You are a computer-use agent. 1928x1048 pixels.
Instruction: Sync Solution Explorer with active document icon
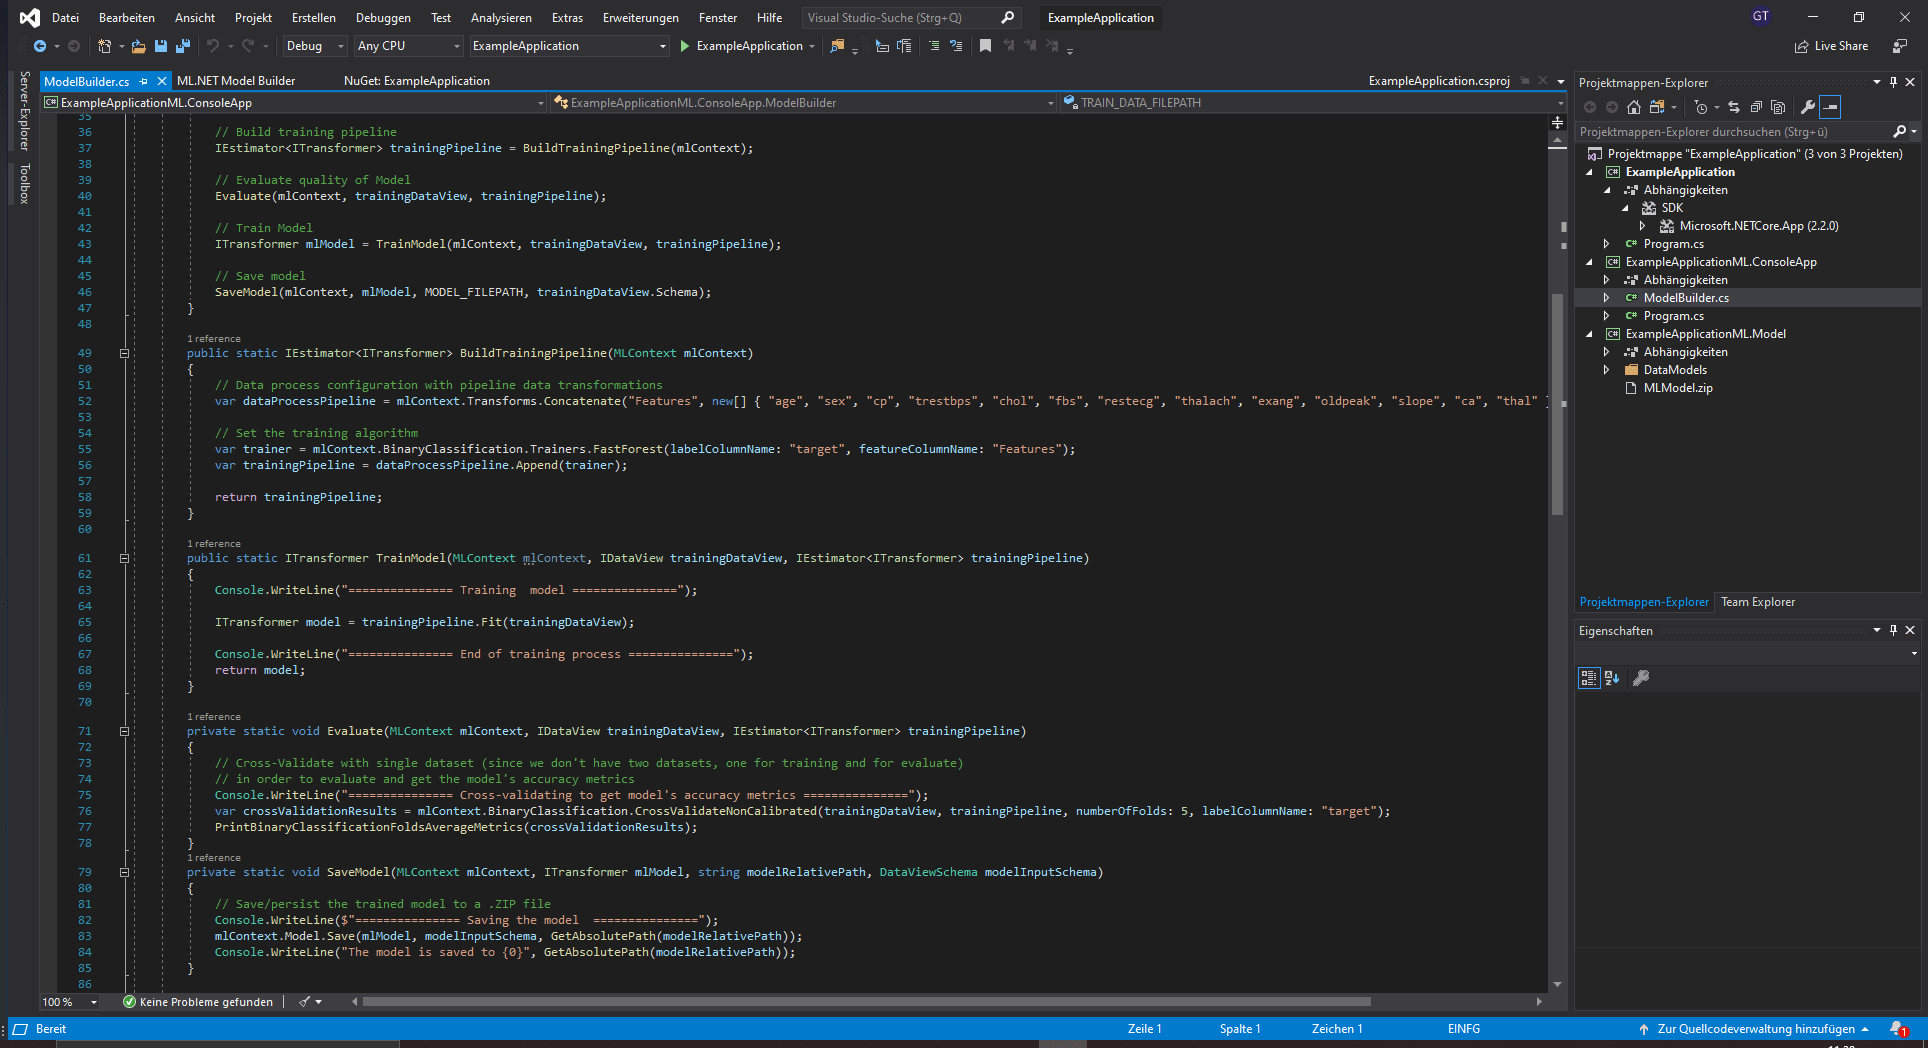tap(1734, 107)
